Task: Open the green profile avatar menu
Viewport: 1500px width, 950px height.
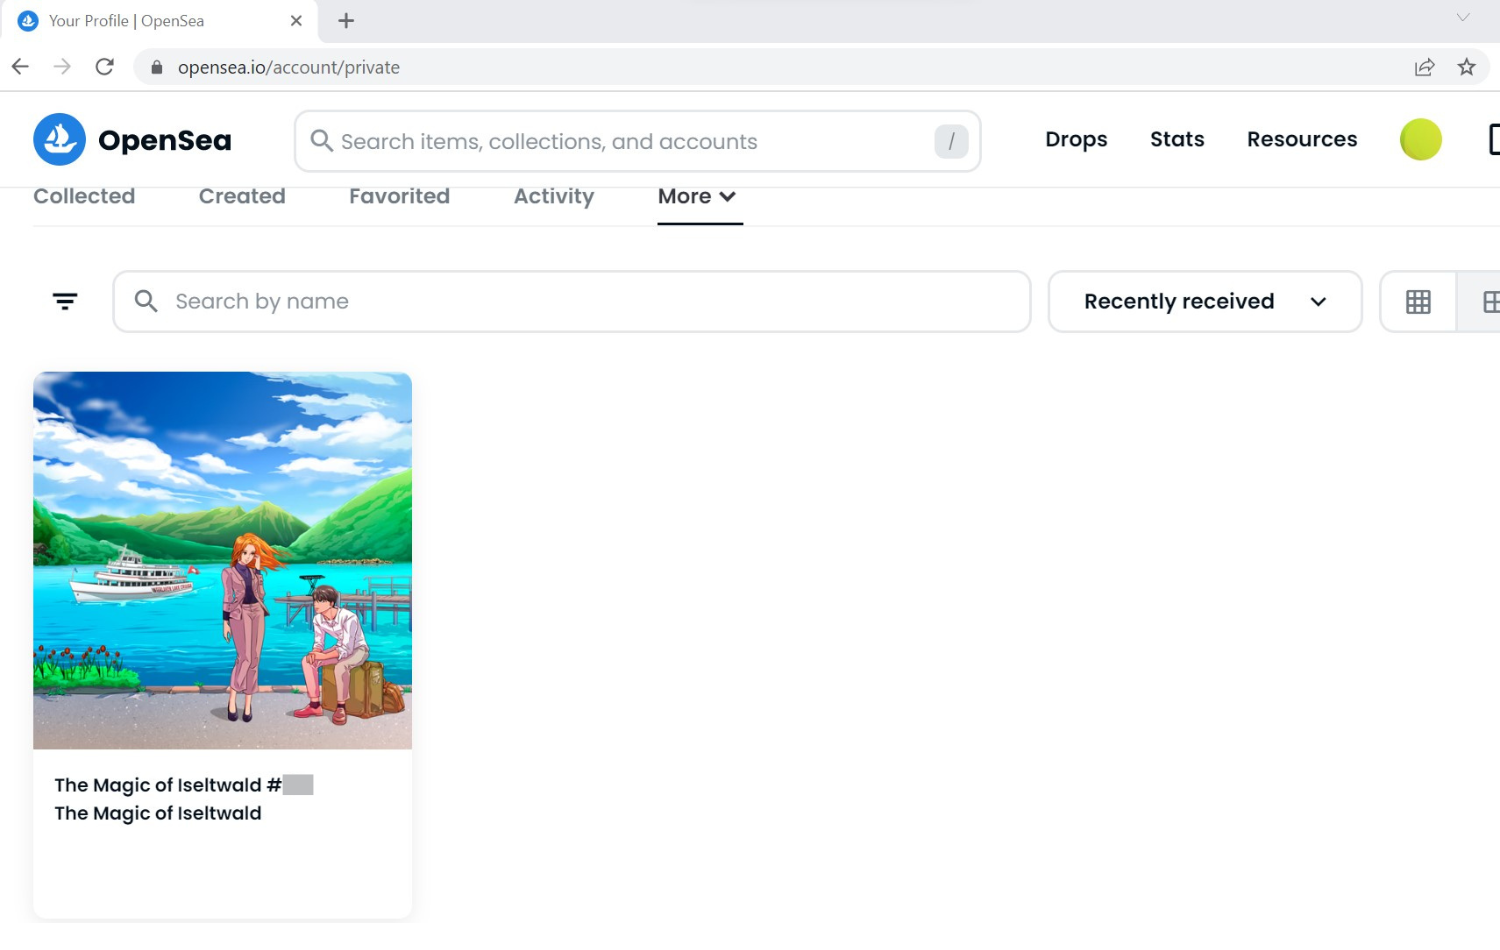Action: pyautogui.click(x=1420, y=139)
